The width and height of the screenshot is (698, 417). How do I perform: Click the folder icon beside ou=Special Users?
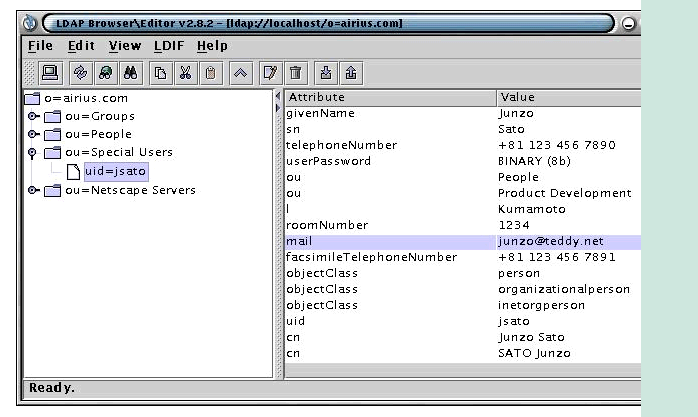tap(52, 153)
